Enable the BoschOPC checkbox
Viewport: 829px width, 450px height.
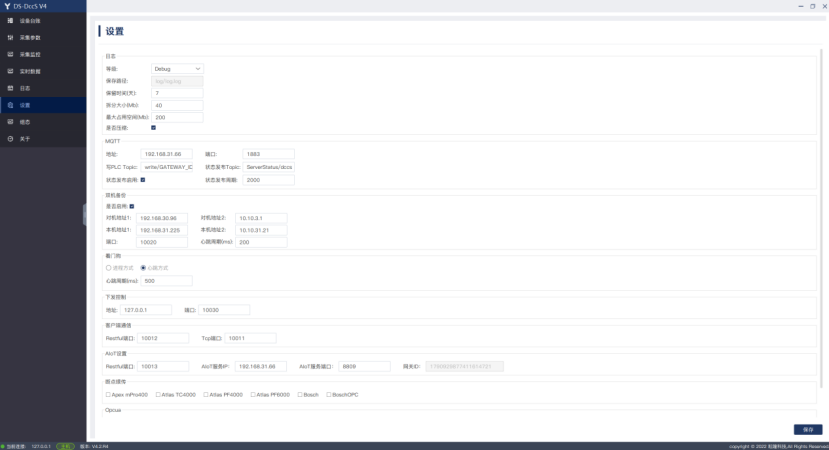(x=328, y=394)
